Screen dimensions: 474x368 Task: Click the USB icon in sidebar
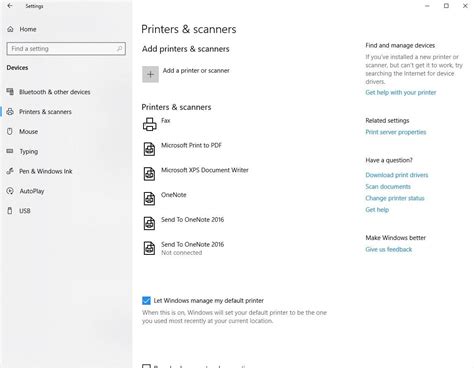10,211
